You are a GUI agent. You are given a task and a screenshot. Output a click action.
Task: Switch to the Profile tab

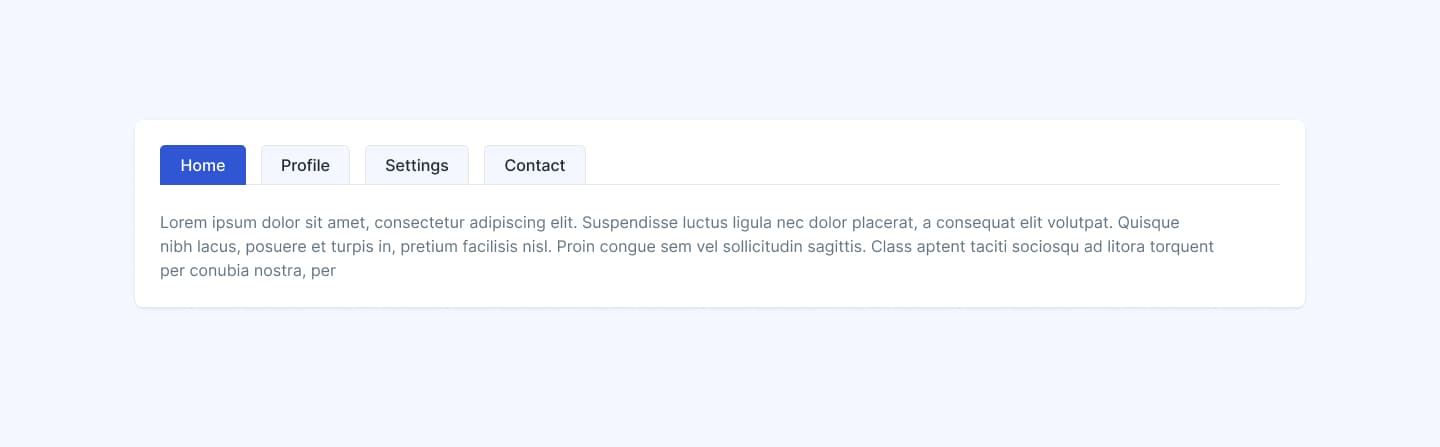coord(305,165)
